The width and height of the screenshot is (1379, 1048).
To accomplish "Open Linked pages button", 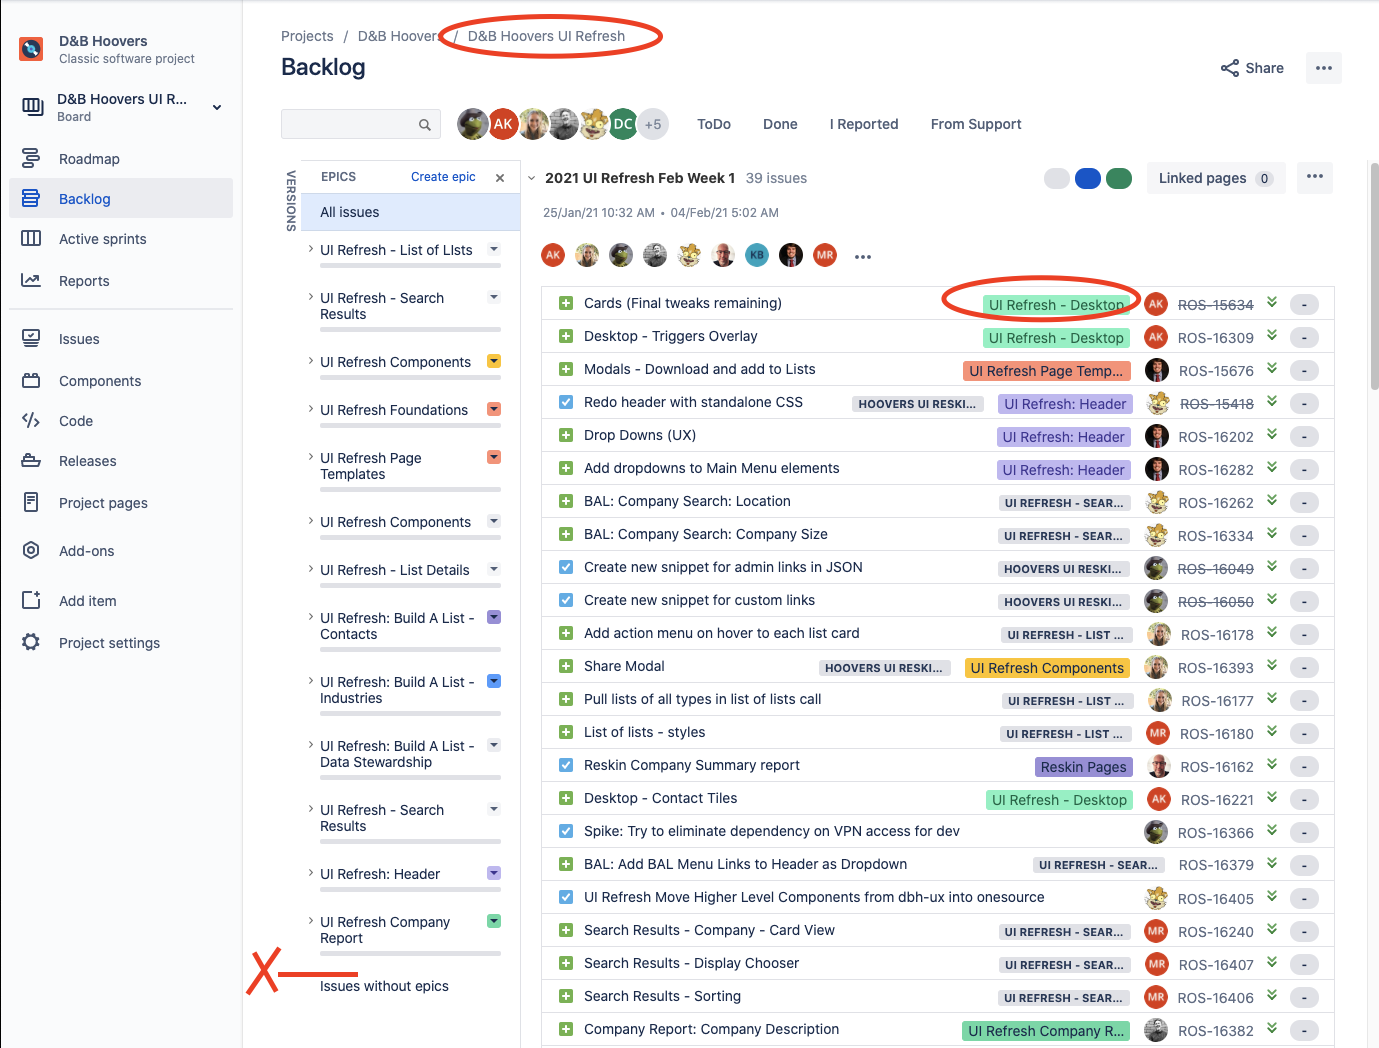I will coord(1216,178).
